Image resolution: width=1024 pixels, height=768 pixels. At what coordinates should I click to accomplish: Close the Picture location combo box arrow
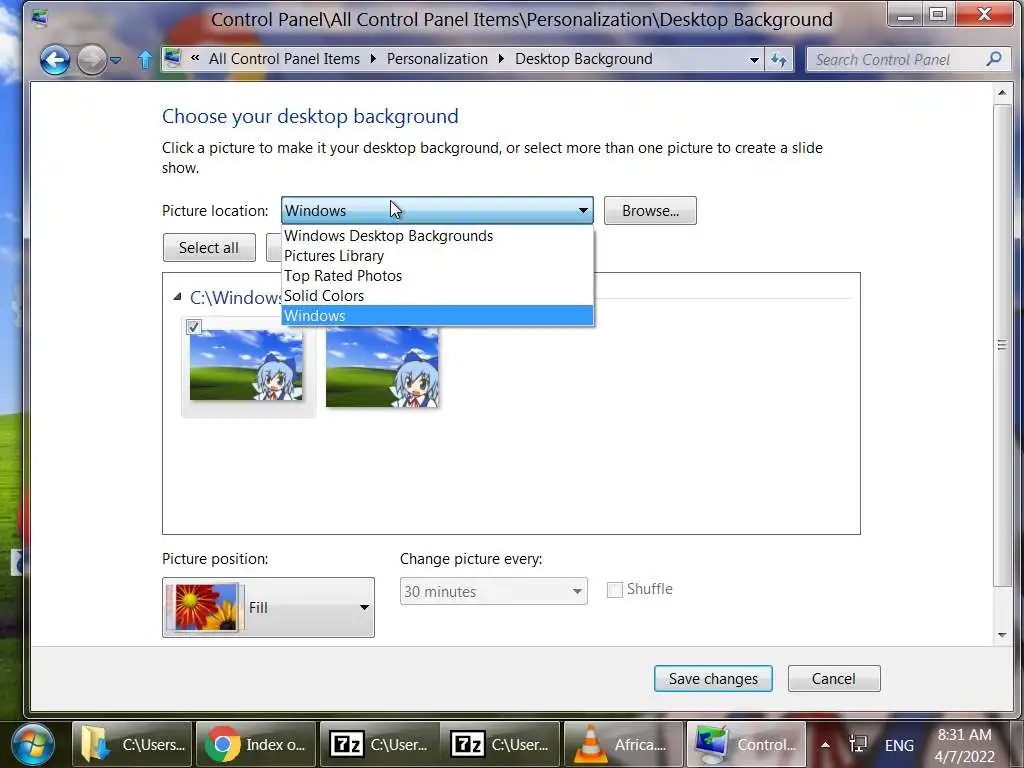pyautogui.click(x=583, y=210)
